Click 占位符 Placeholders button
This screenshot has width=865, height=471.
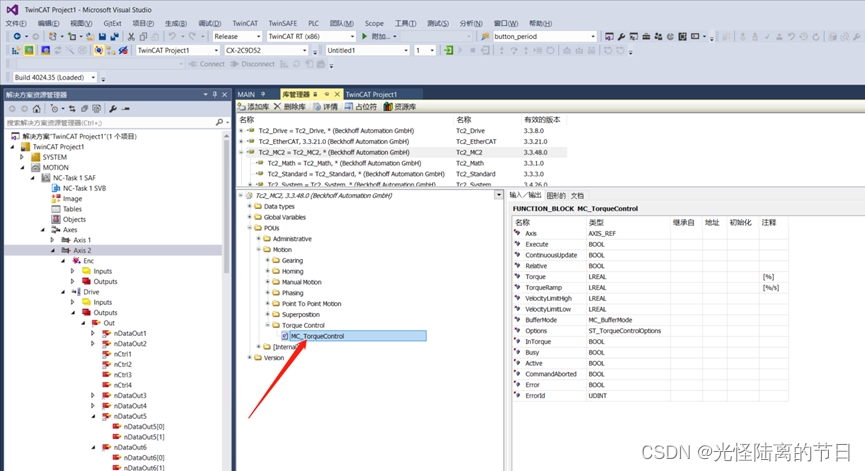(361, 106)
